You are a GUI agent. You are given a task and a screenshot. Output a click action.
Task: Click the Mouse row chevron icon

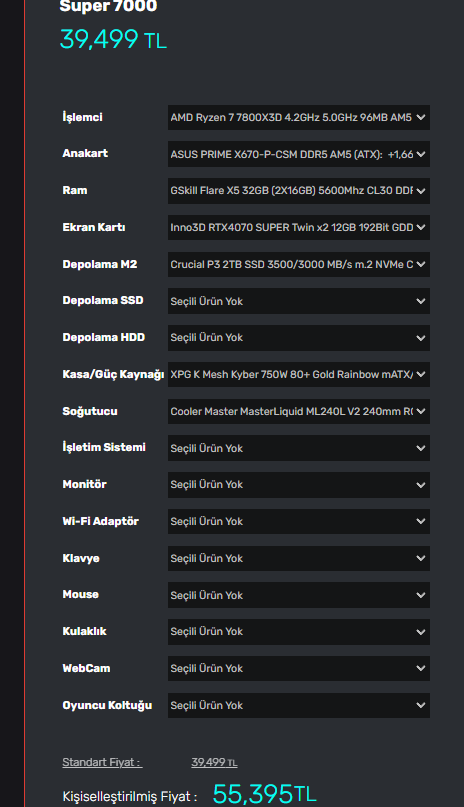(x=421, y=595)
